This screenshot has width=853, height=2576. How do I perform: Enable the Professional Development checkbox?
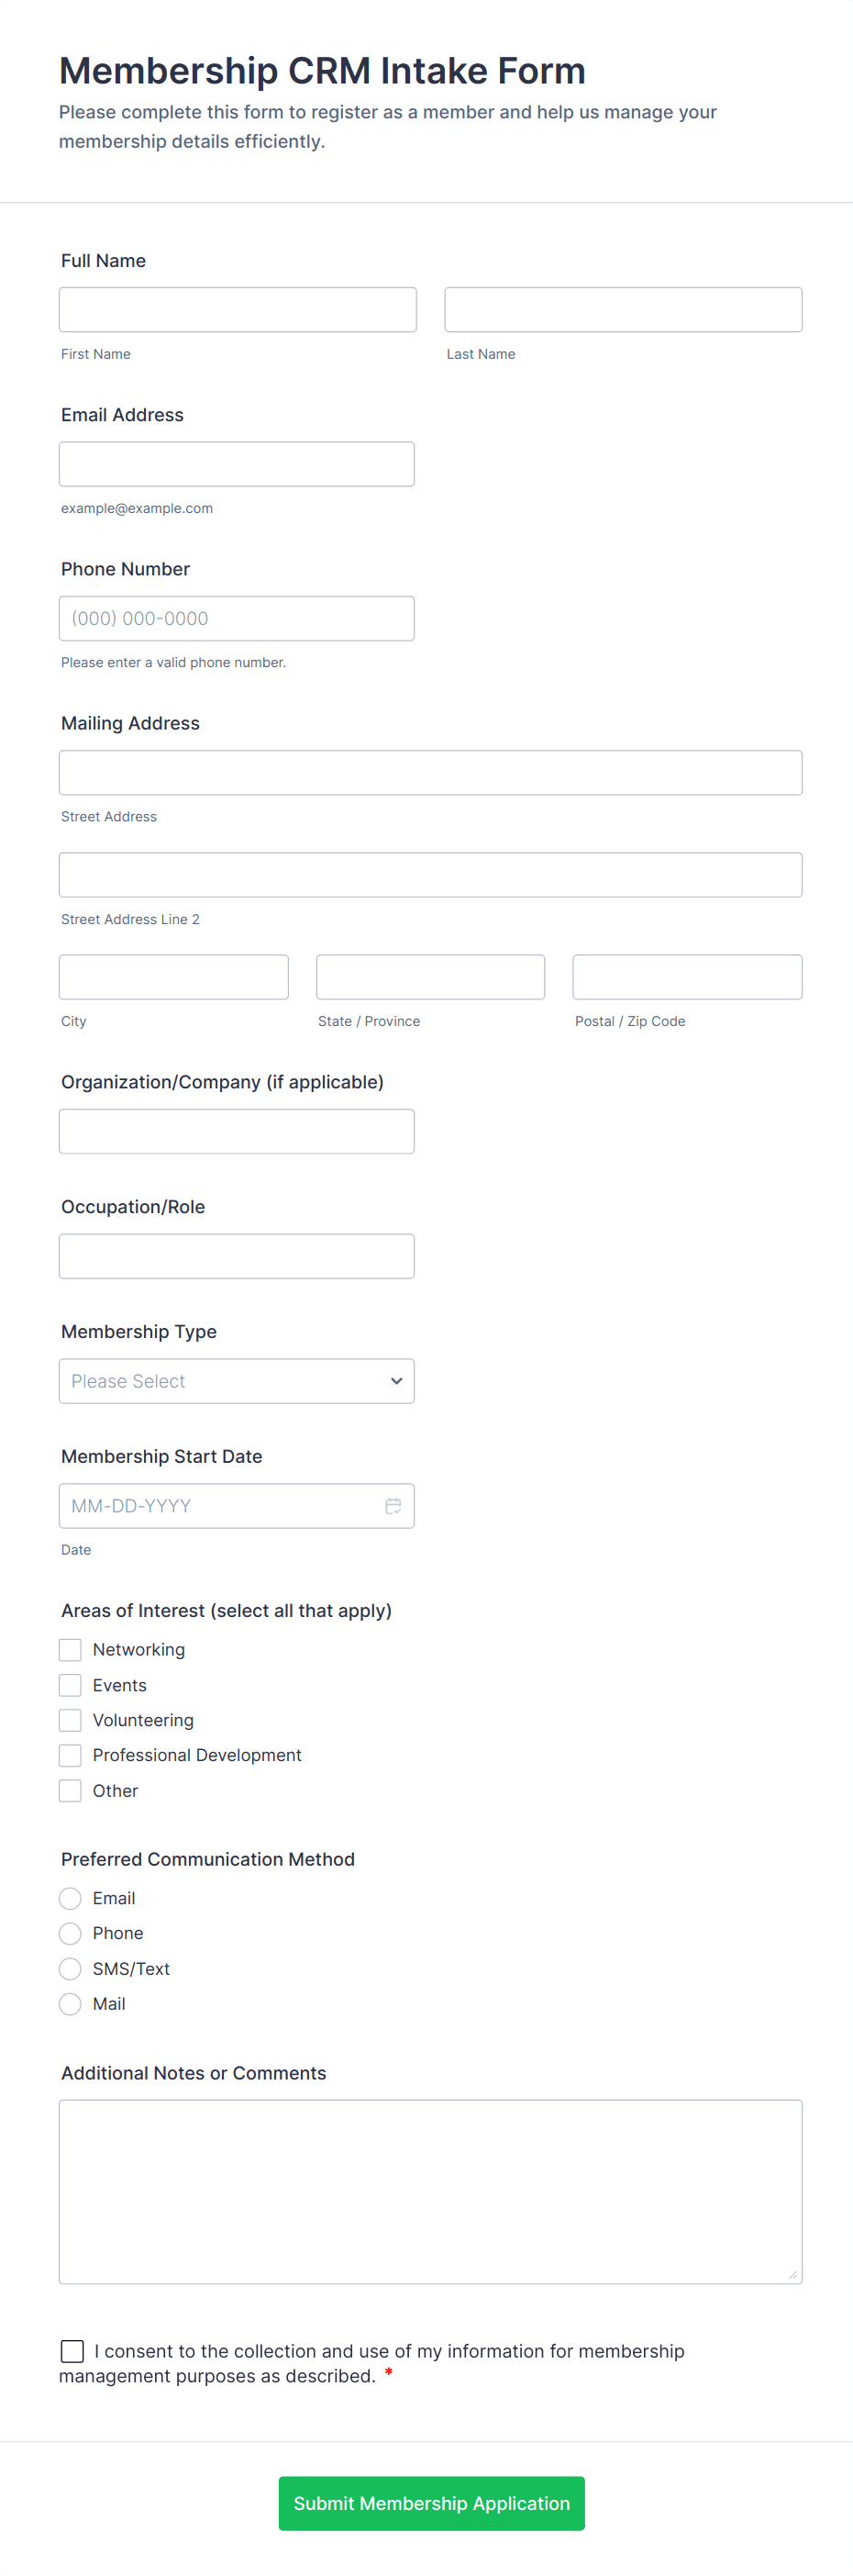pos(70,1755)
